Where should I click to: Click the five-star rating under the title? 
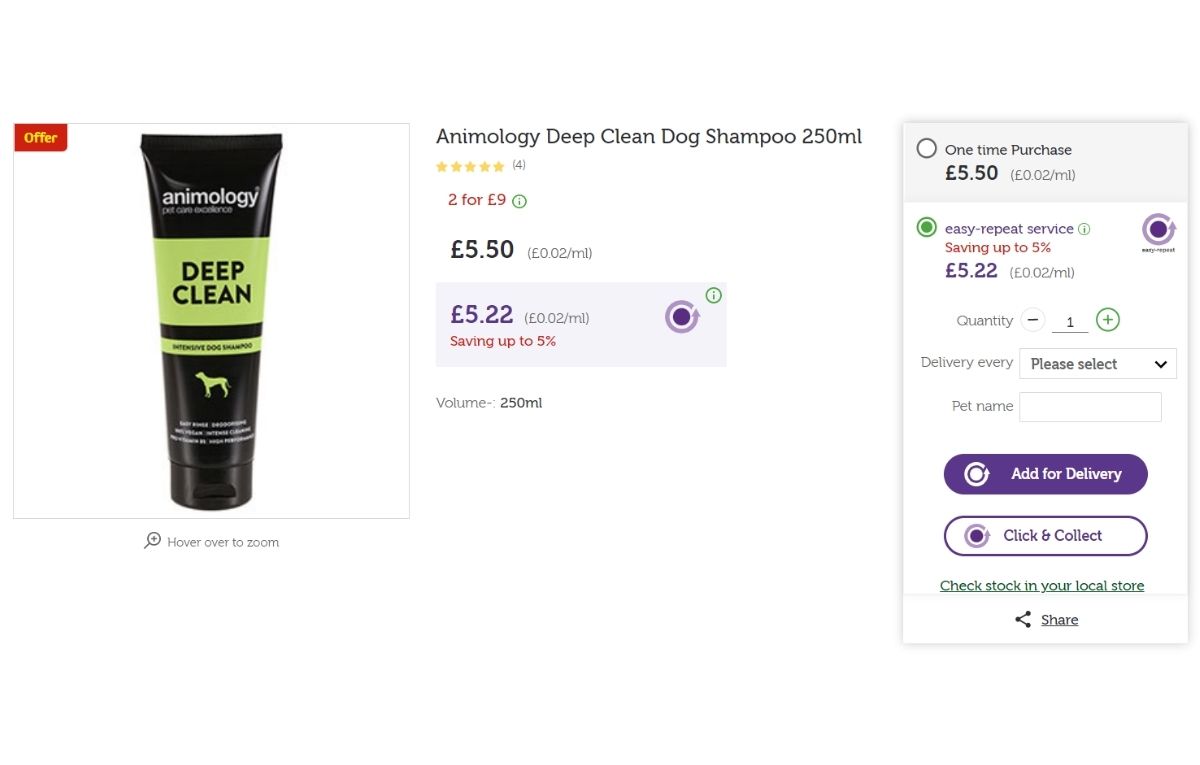click(x=470, y=166)
